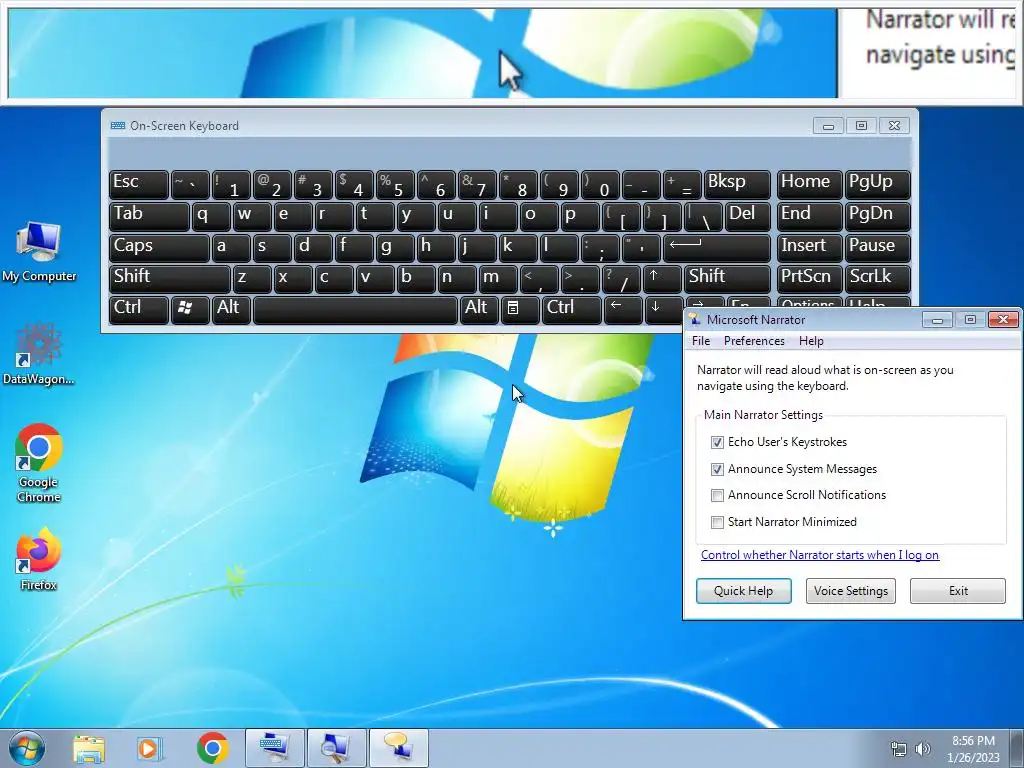Open Chrome from the taskbar
1024x768 pixels.
[x=212, y=748]
